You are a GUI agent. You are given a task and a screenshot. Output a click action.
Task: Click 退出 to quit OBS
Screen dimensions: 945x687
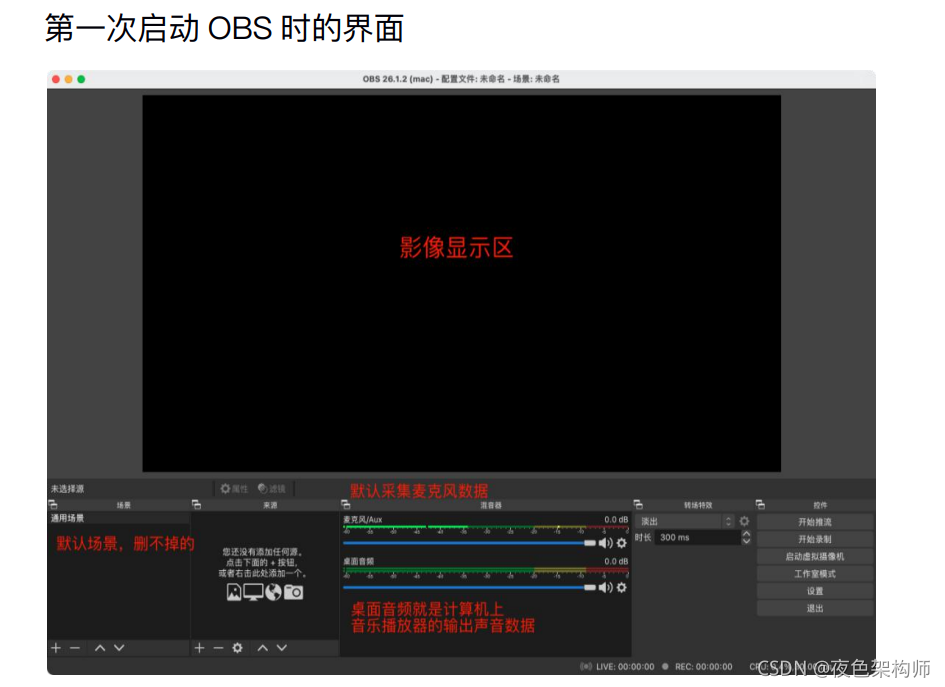coord(815,609)
